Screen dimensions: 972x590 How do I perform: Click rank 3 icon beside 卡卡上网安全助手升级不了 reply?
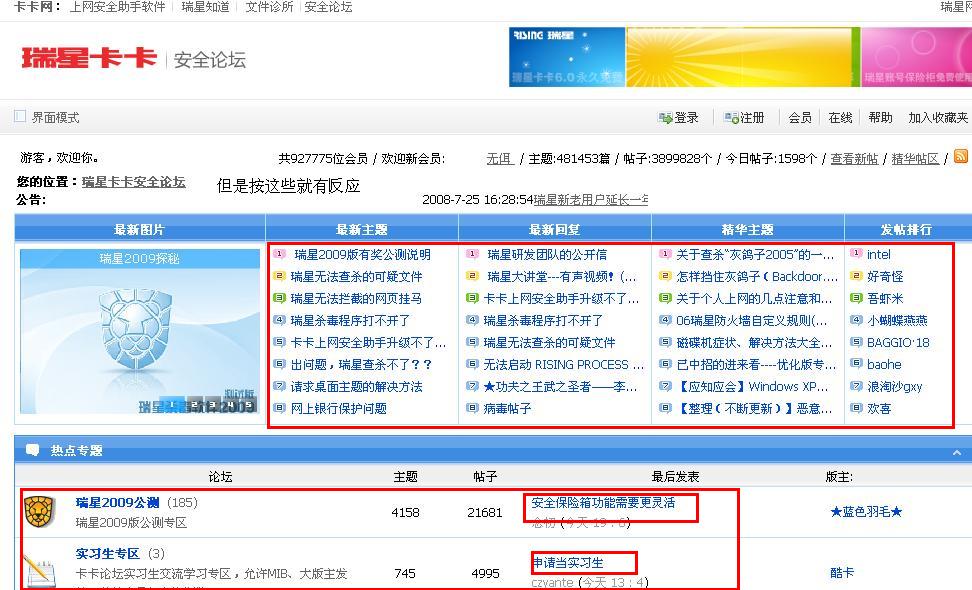coord(472,298)
